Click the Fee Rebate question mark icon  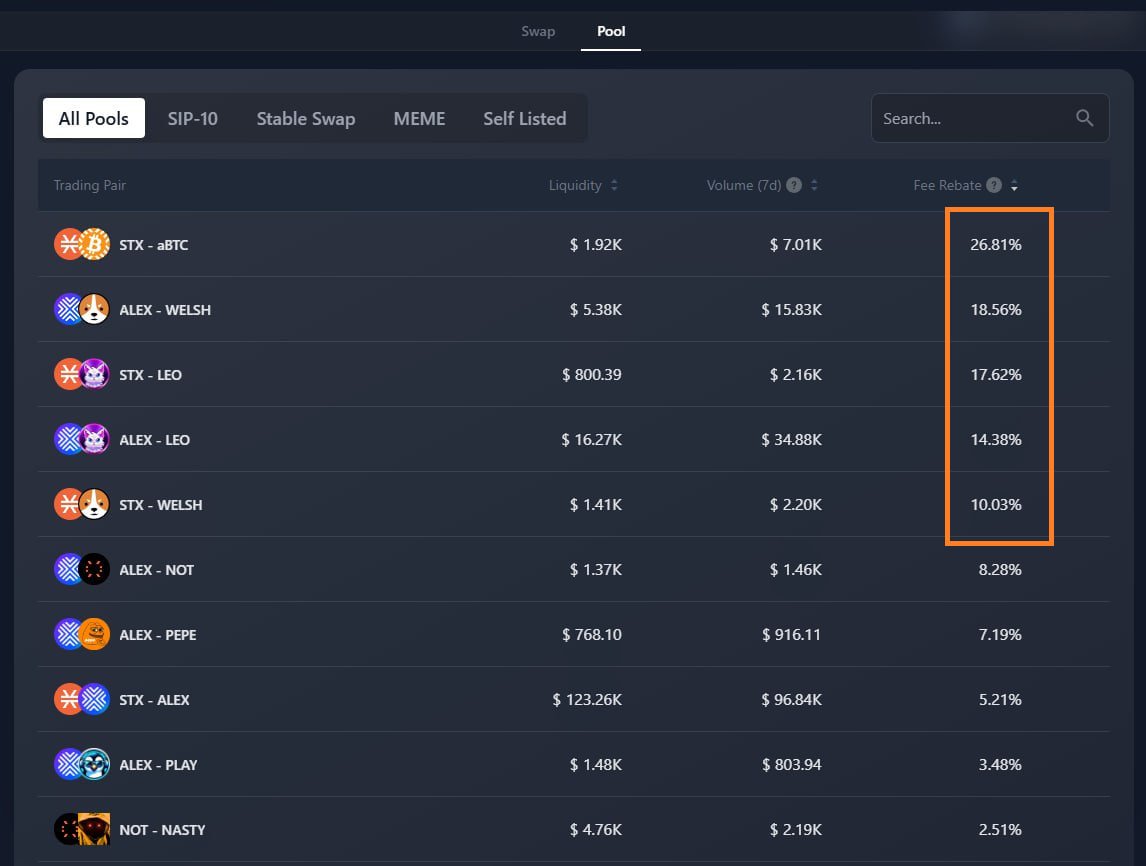[993, 185]
